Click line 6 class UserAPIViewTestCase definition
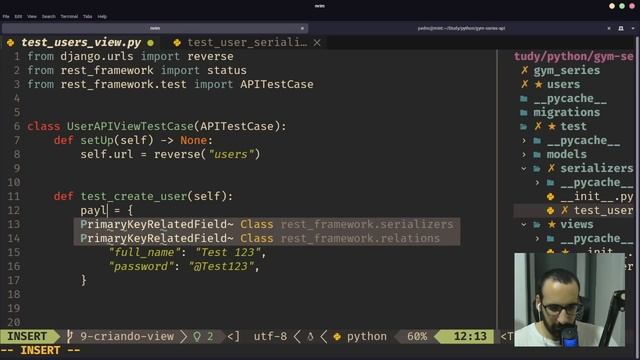Screen dimensions: 640x360 157,126
